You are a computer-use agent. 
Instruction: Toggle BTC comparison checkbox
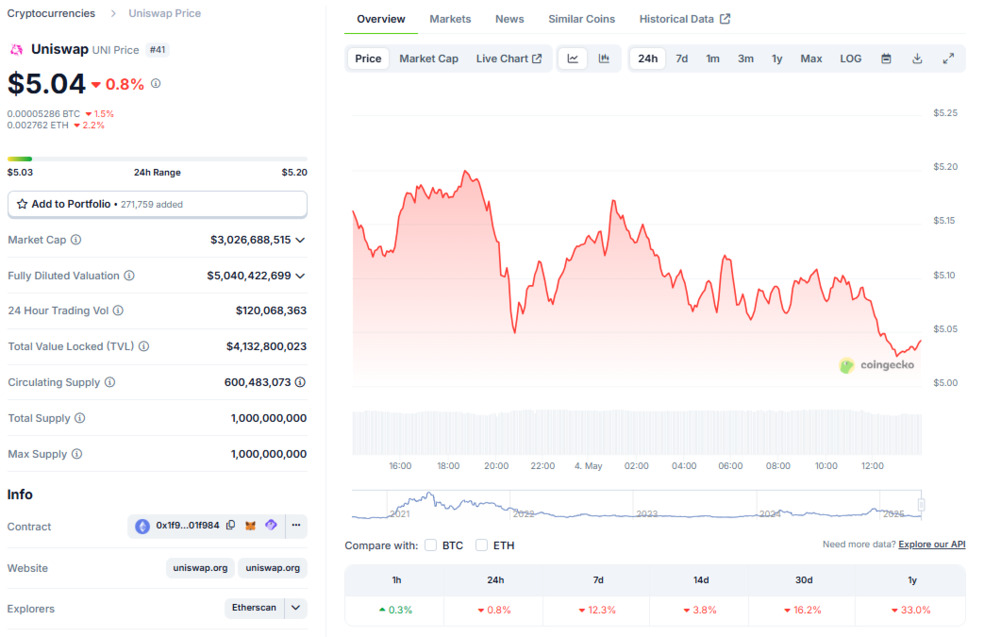430,545
